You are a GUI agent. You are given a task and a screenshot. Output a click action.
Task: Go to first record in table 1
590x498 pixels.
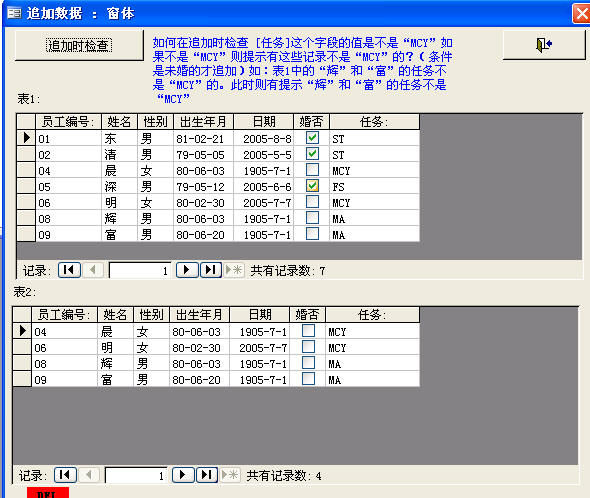click(69, 270)
